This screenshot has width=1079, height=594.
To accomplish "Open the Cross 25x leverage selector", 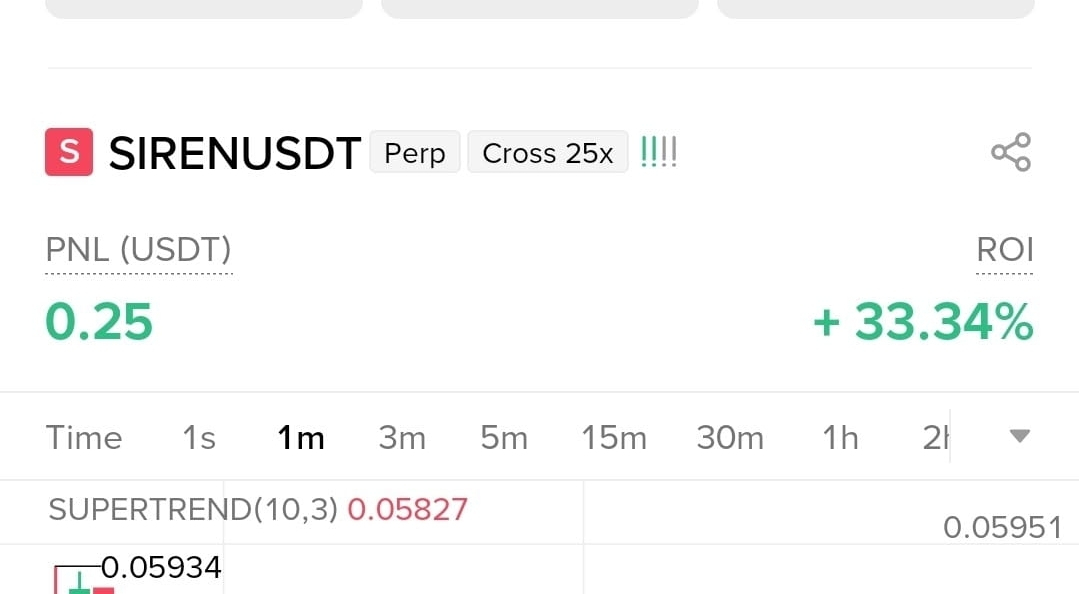I will click(547, 153).
